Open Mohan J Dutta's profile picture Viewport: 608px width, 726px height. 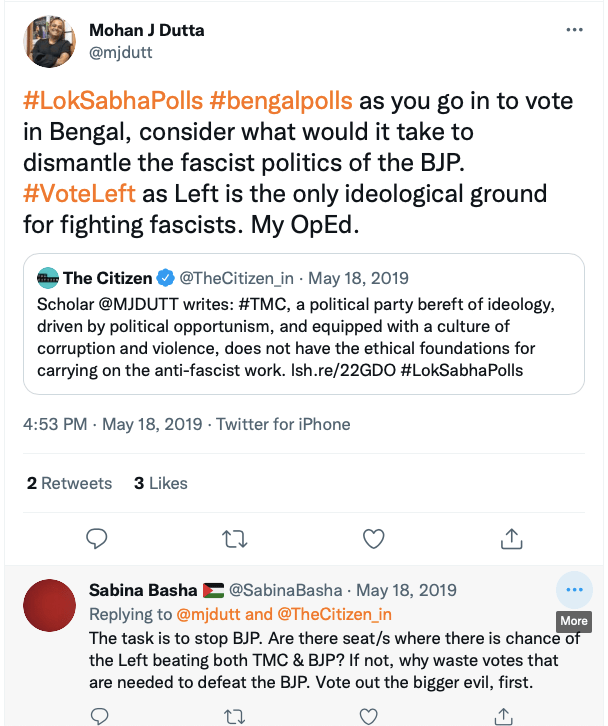[51, 41]
